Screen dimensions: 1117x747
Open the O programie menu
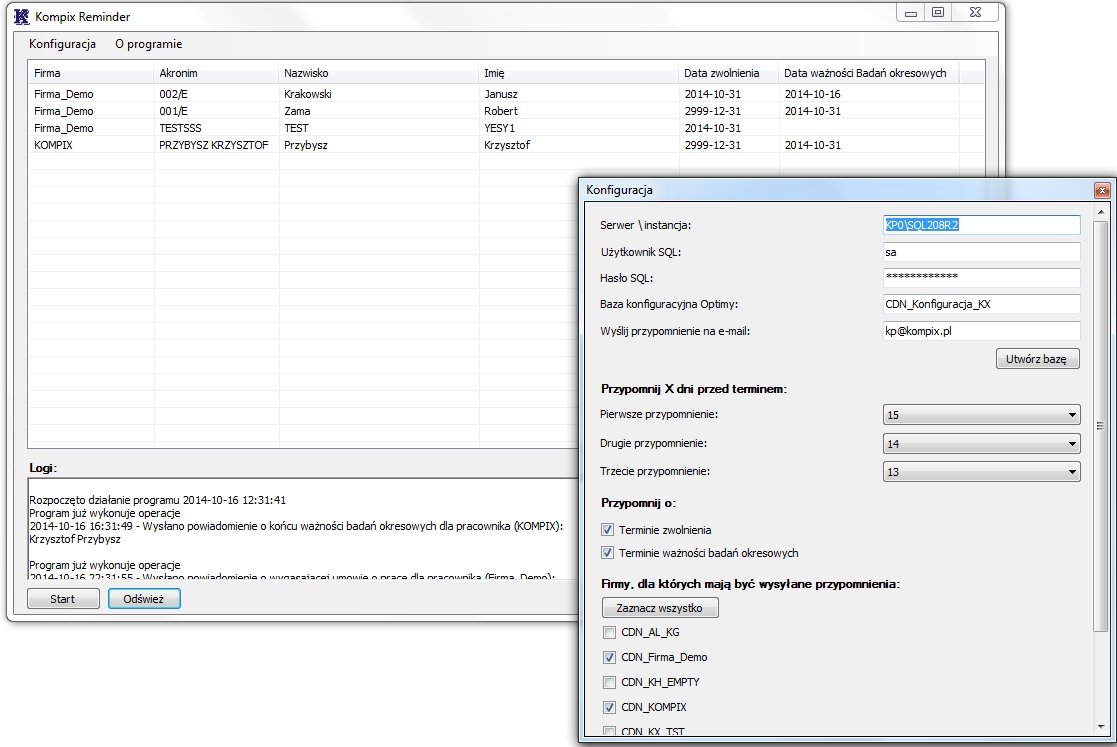[x=149, y=44]
